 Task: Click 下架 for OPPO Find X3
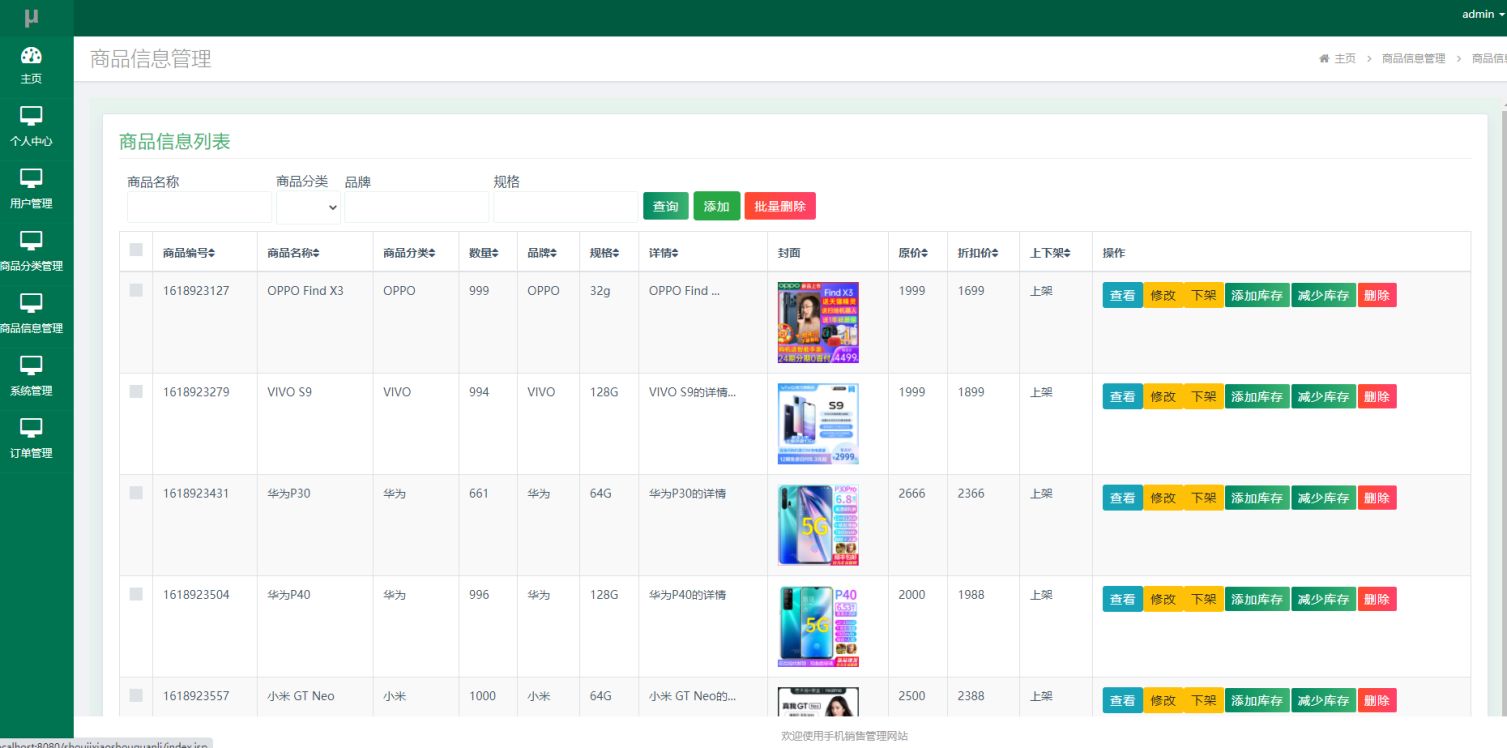[x=1203, y=295]
